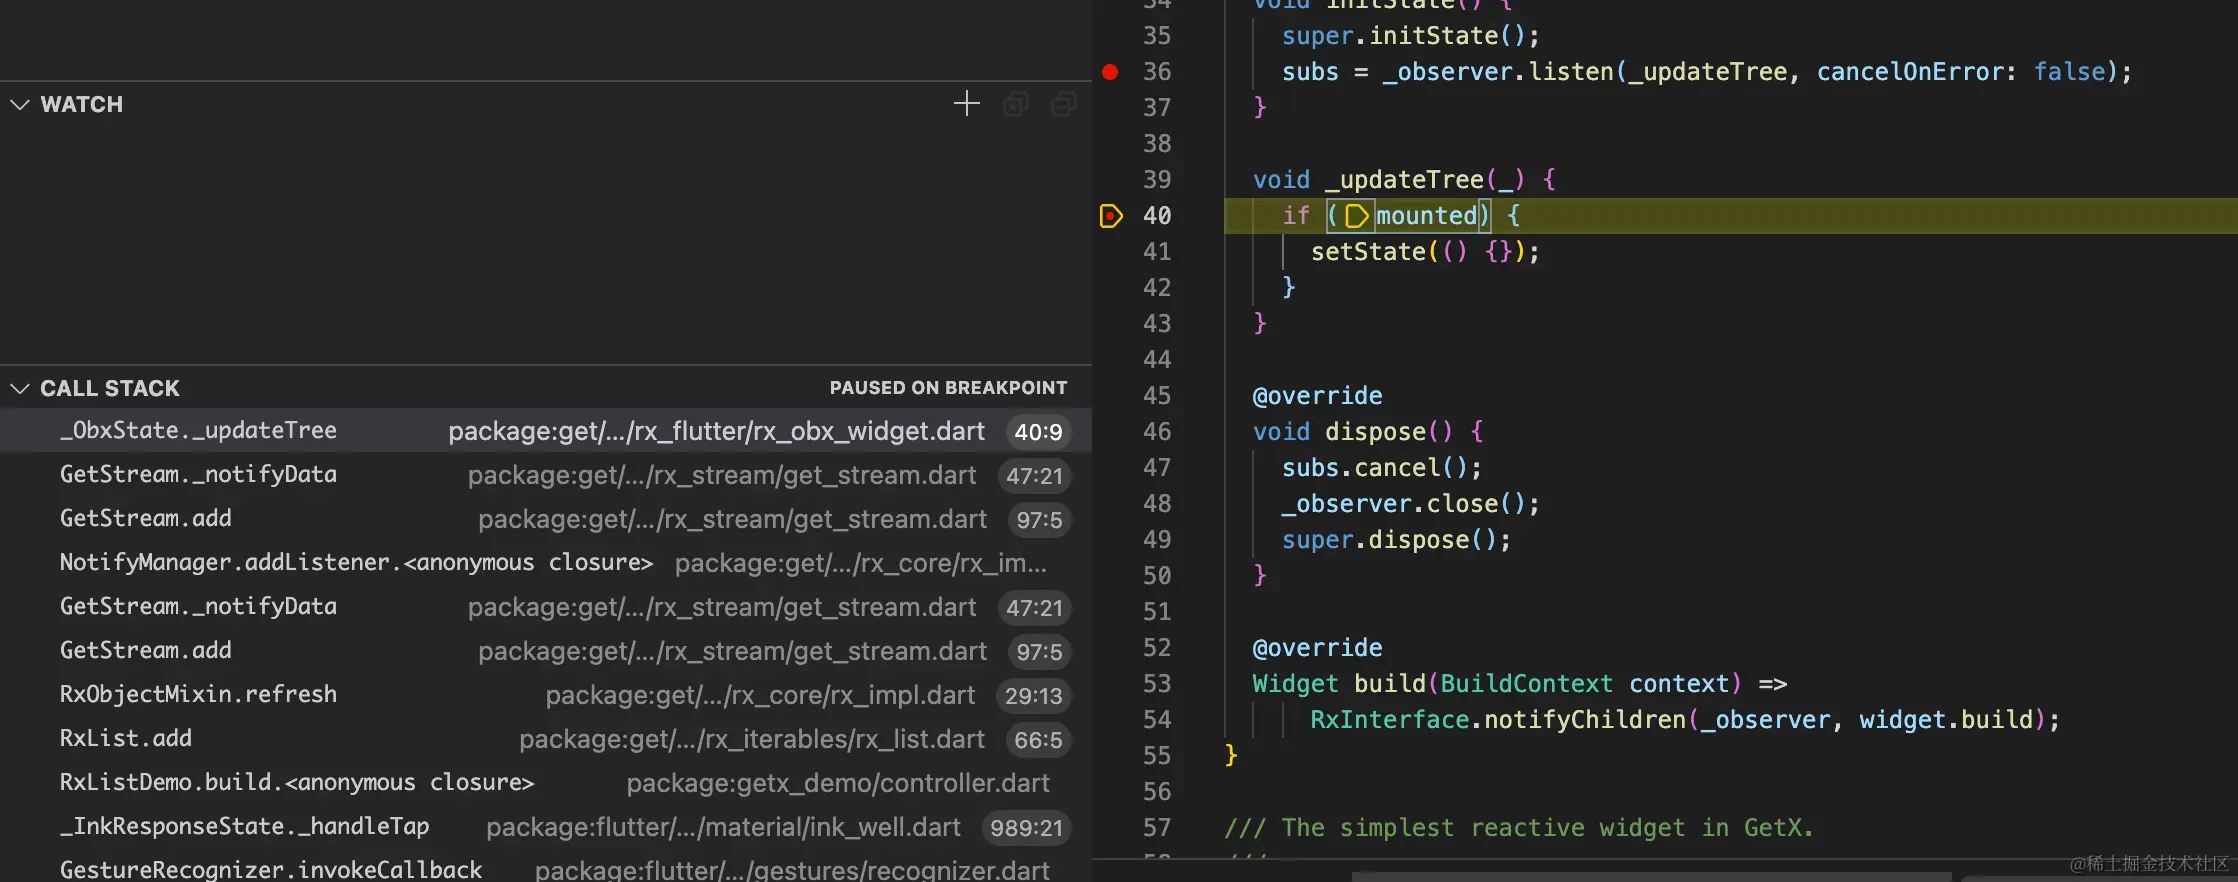Click the subs.cancel() statement
2238x882 pixels.
coord(1381,468)
